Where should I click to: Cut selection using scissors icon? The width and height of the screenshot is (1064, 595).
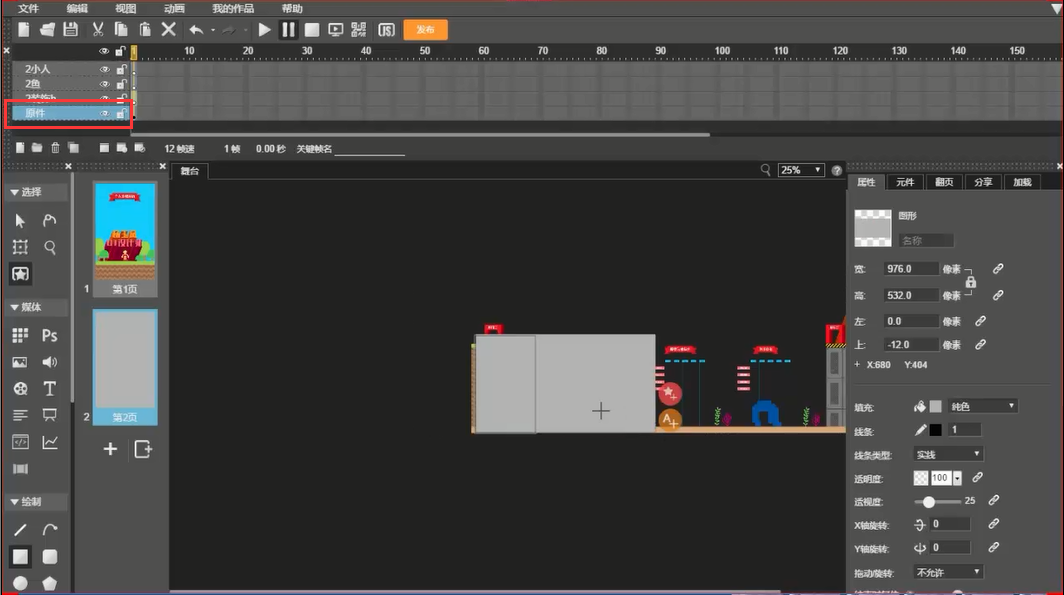pyautogui.click(x=98, y=30)
